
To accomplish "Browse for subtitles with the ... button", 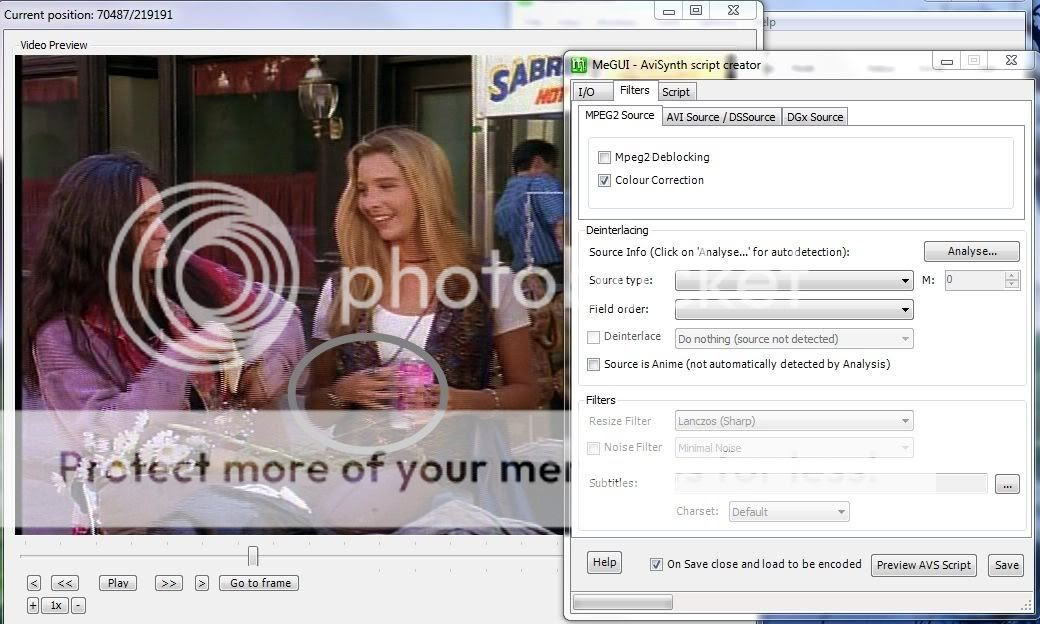I will click(1007, 484).
